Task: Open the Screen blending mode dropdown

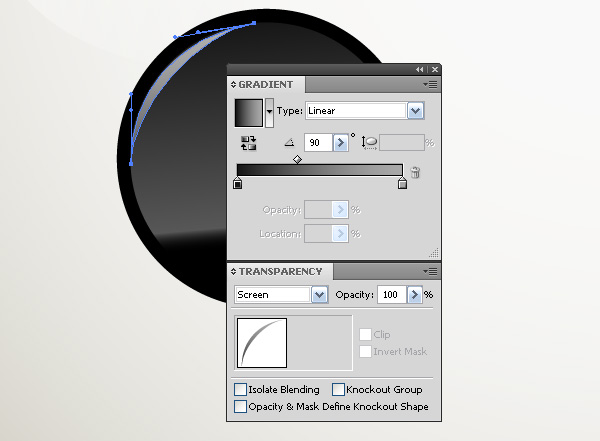Action: (x=320, y=295)
